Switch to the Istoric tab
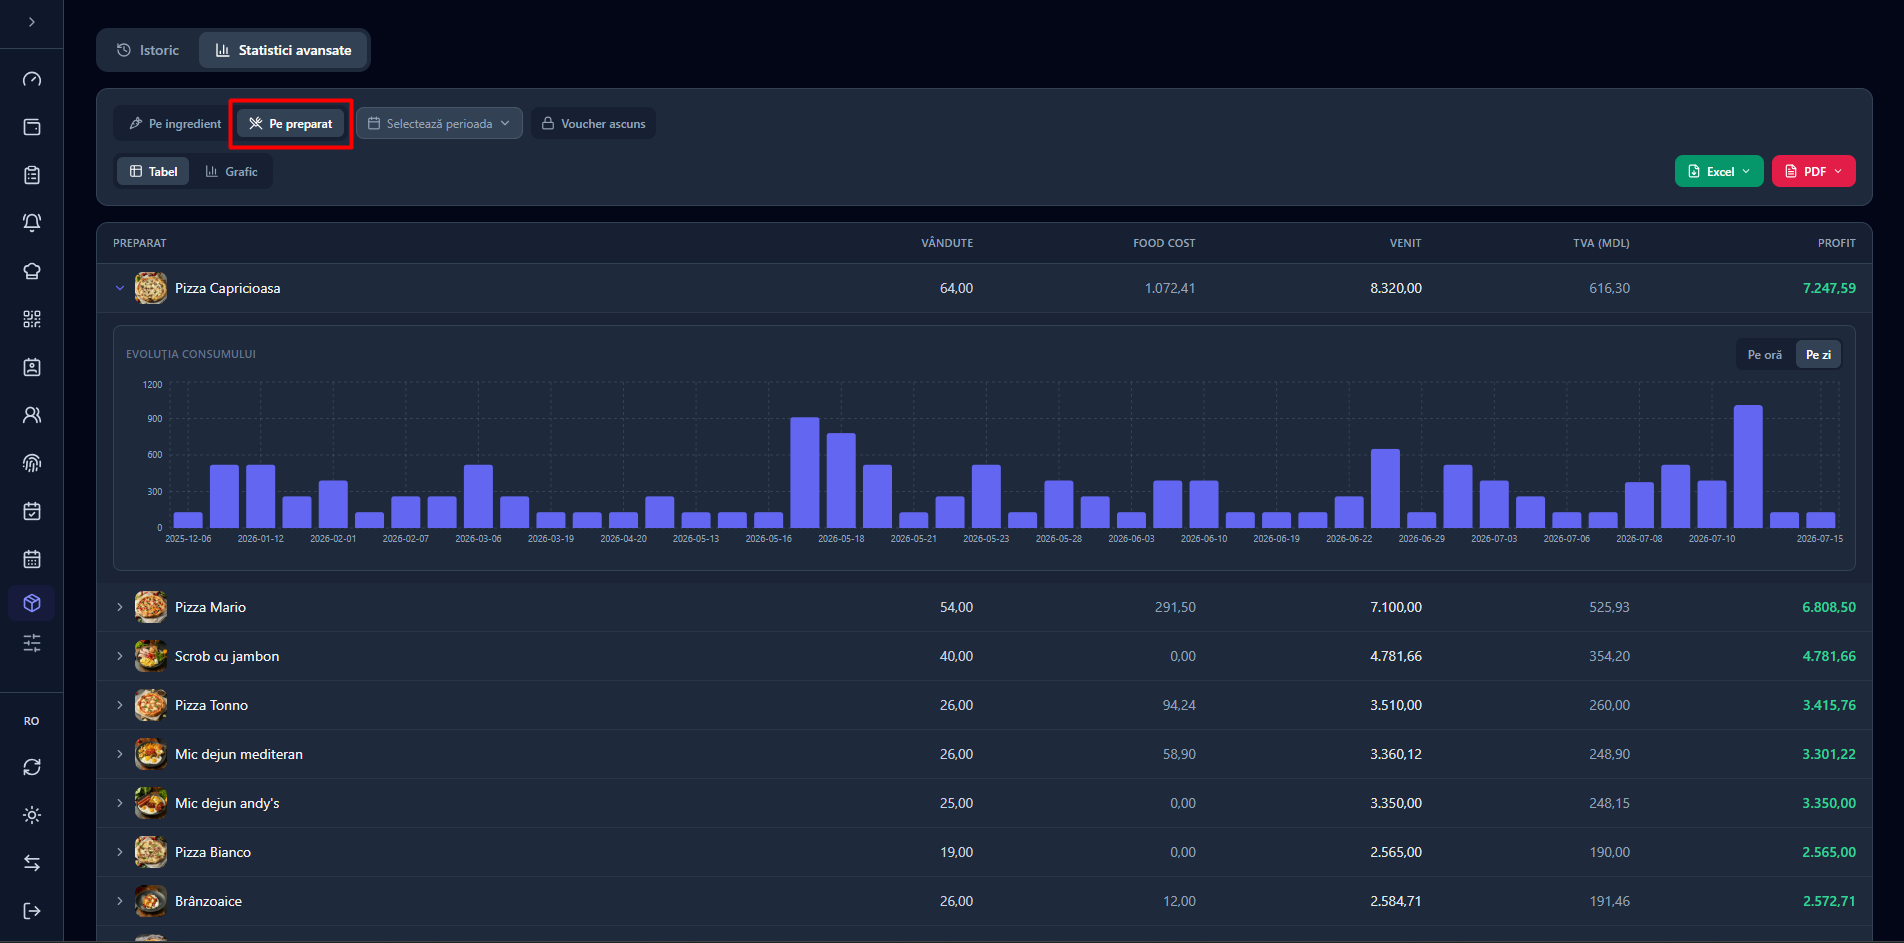Viewport: 1904px width, 943px height. click(148, 50)
